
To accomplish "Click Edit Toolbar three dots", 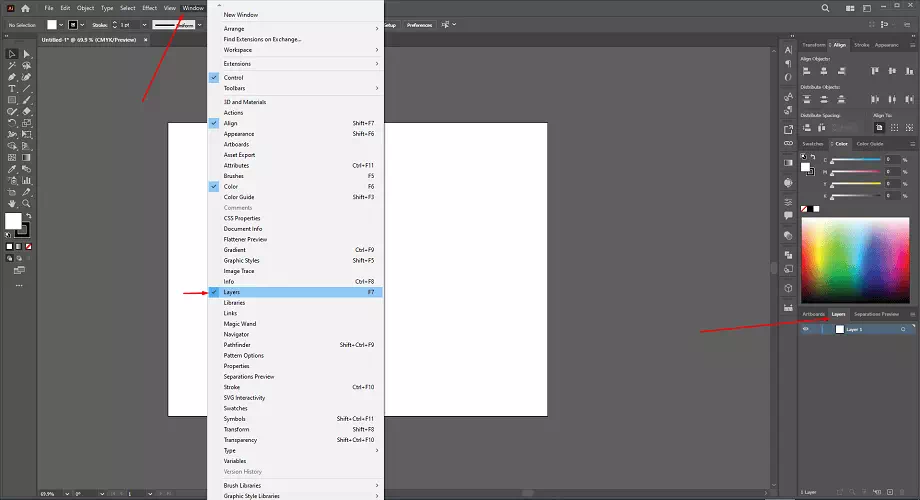I will [19, 286].
